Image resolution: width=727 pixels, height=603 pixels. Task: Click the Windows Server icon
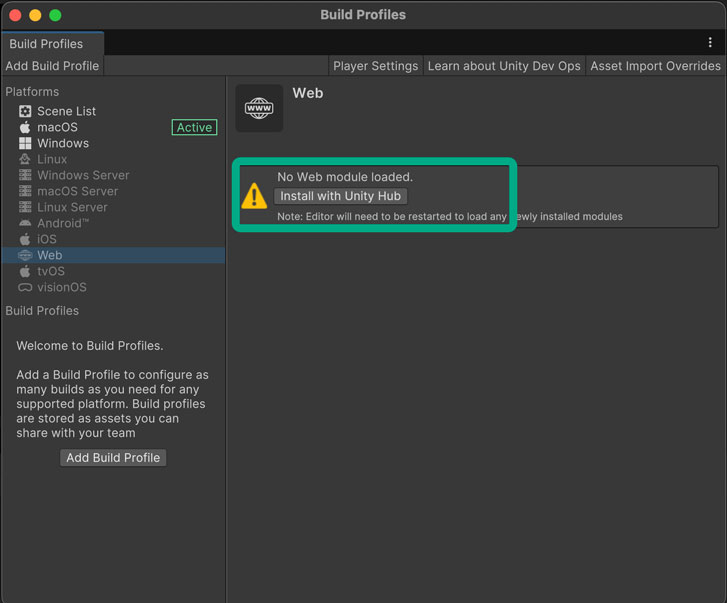(25, 175)
